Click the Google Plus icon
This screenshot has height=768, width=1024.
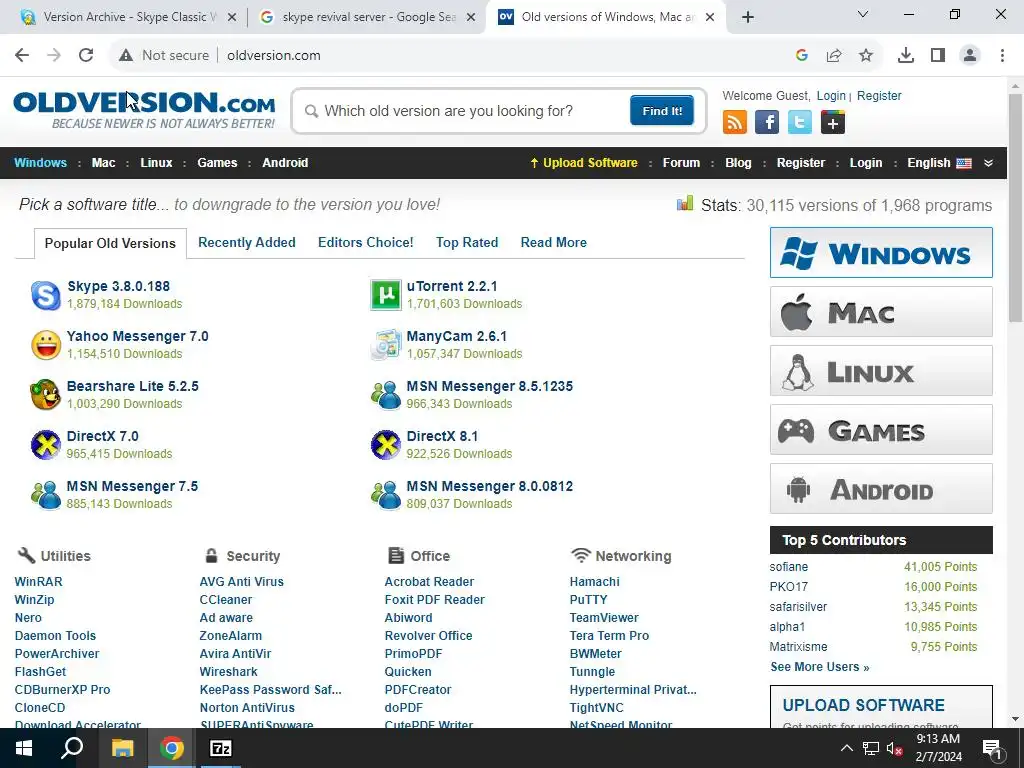coord(833,122)
